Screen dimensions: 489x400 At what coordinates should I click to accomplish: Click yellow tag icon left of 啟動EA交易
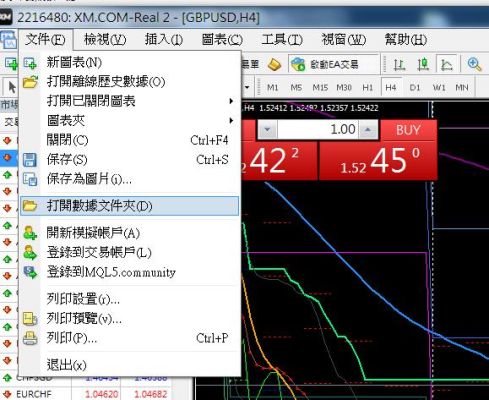(x=274, y=64)
